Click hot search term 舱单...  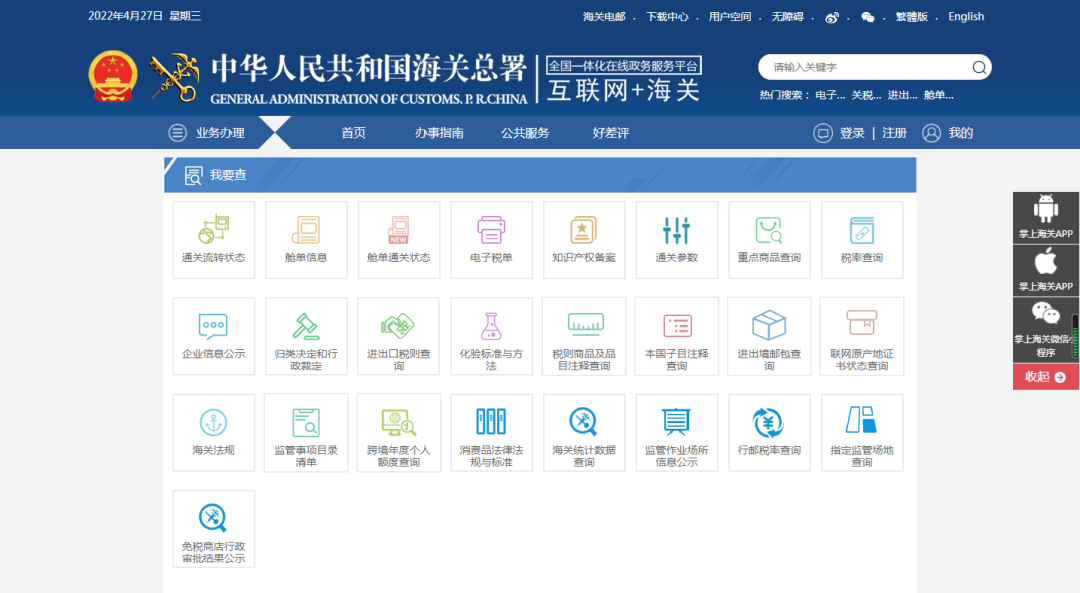coord(939,95)
